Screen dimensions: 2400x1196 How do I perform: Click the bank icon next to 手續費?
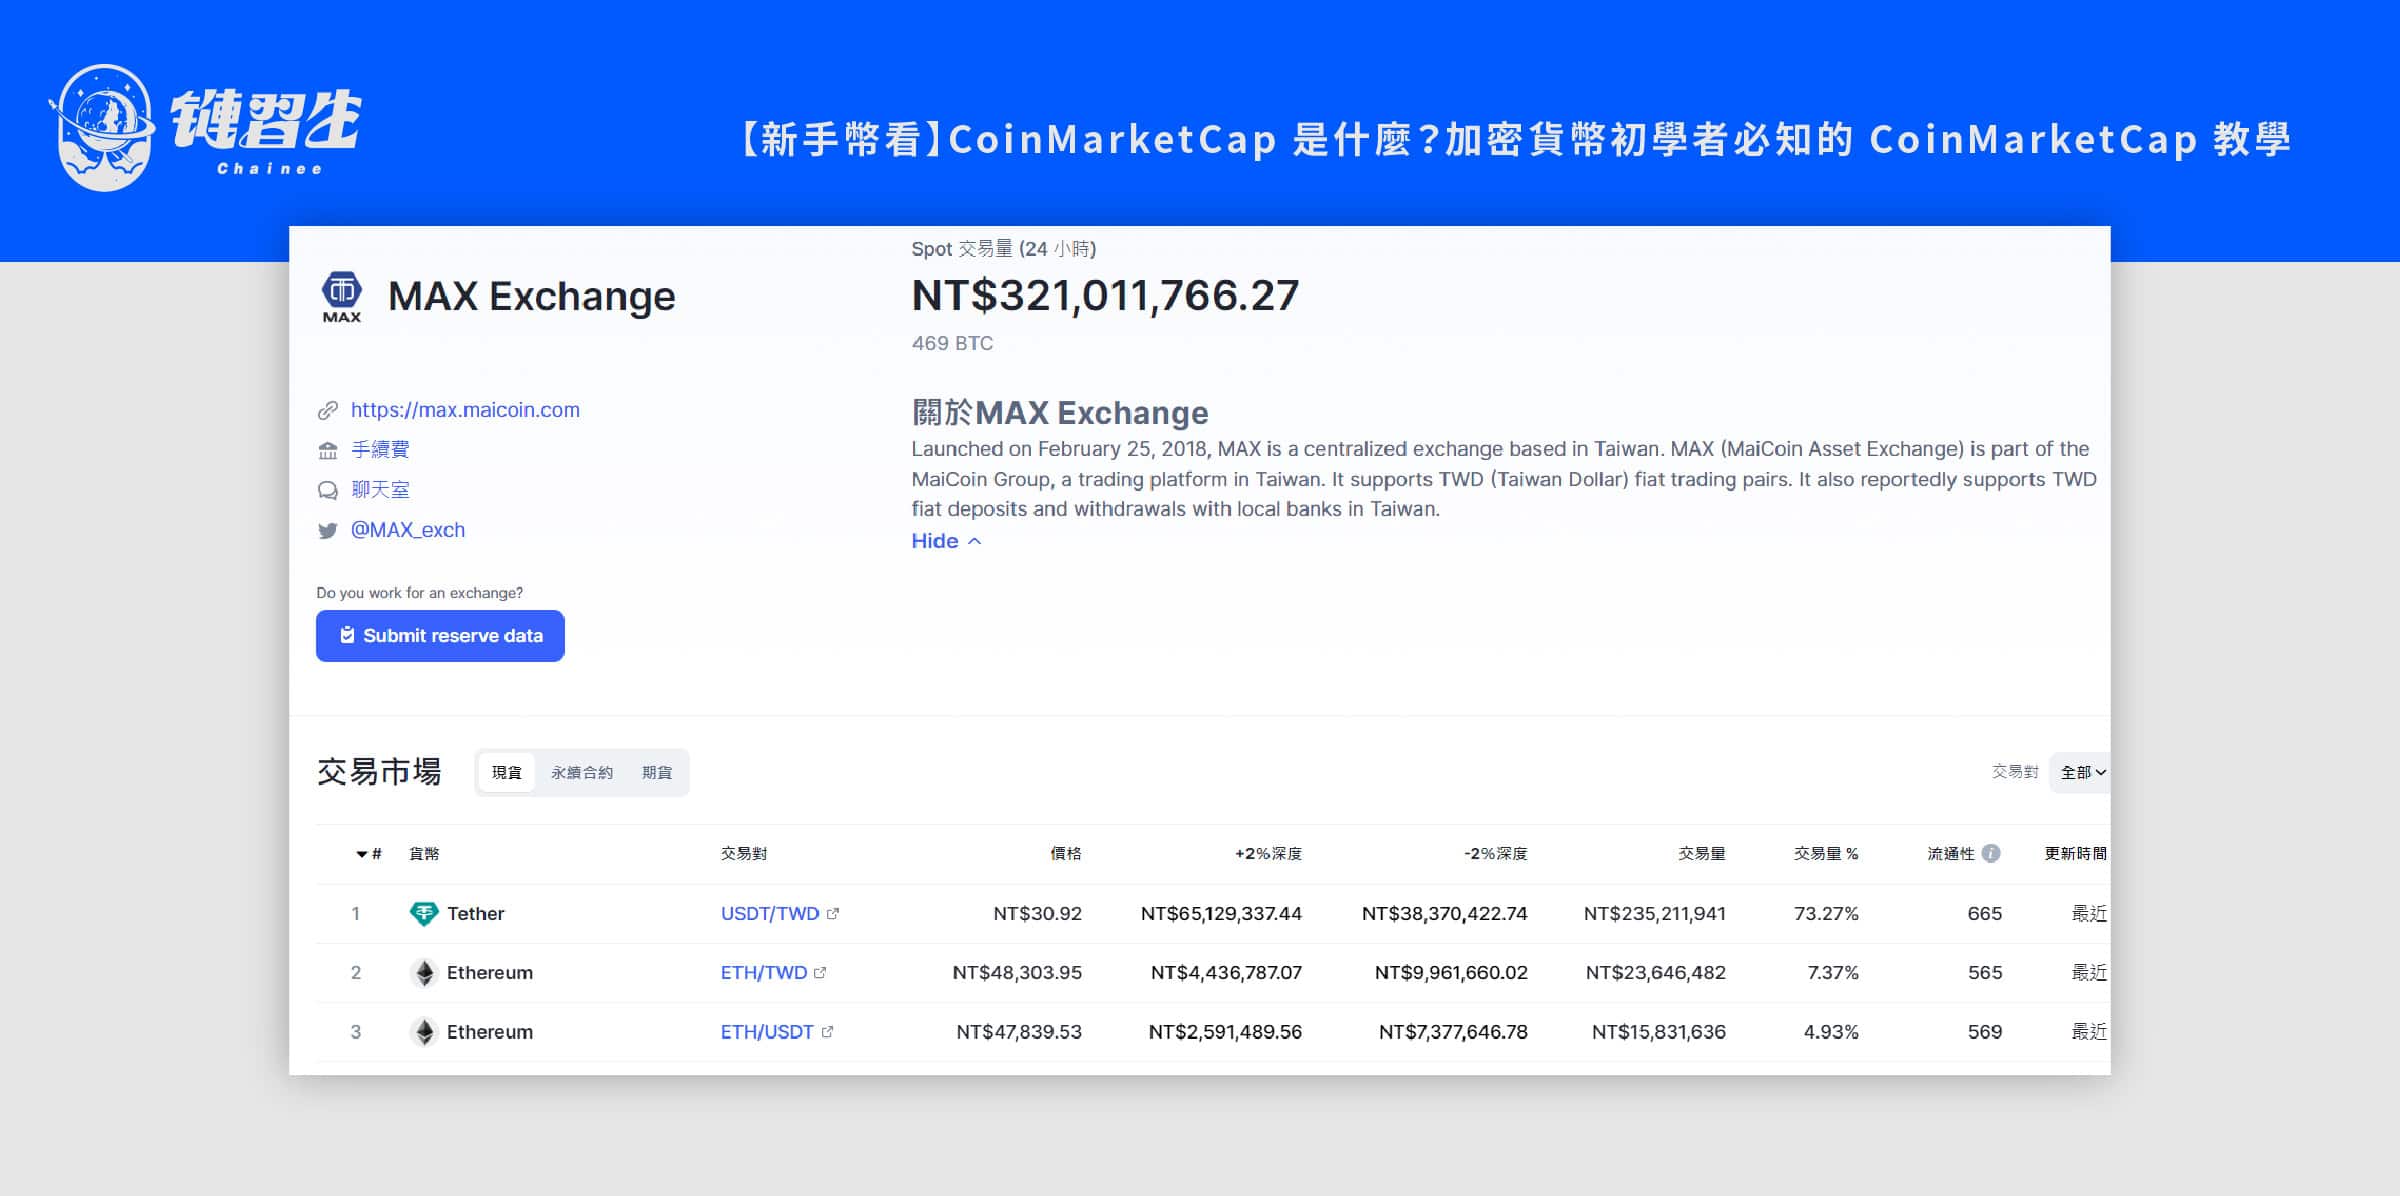(x=327, y=450)
